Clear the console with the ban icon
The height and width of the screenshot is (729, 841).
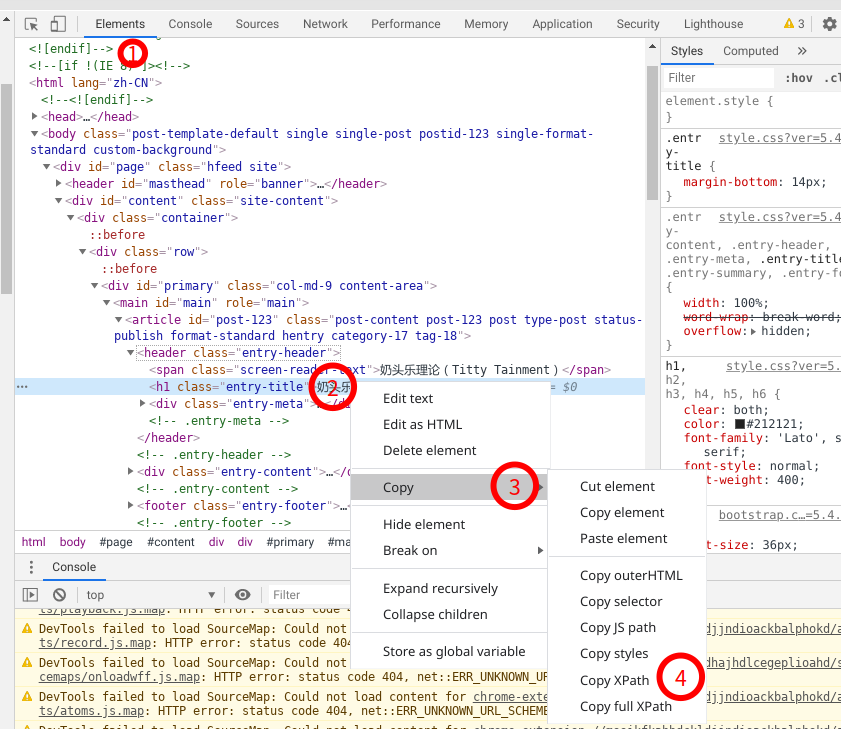(60, 595)
